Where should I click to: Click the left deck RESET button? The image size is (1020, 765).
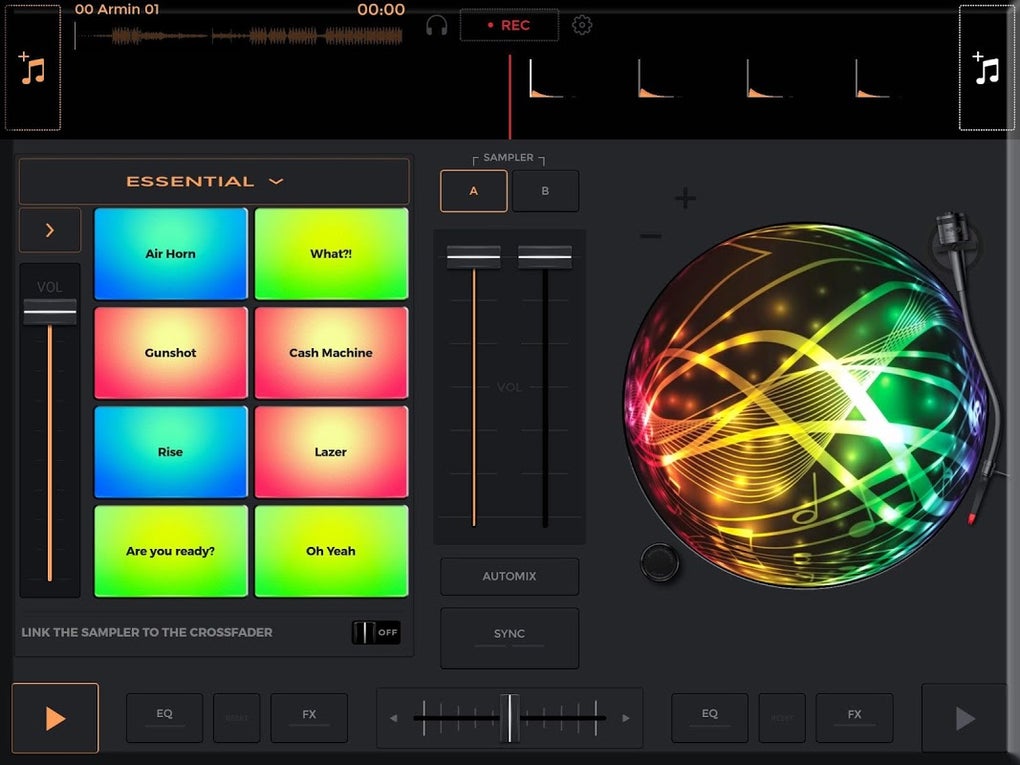pyautogui.click(x=237, y=718)
